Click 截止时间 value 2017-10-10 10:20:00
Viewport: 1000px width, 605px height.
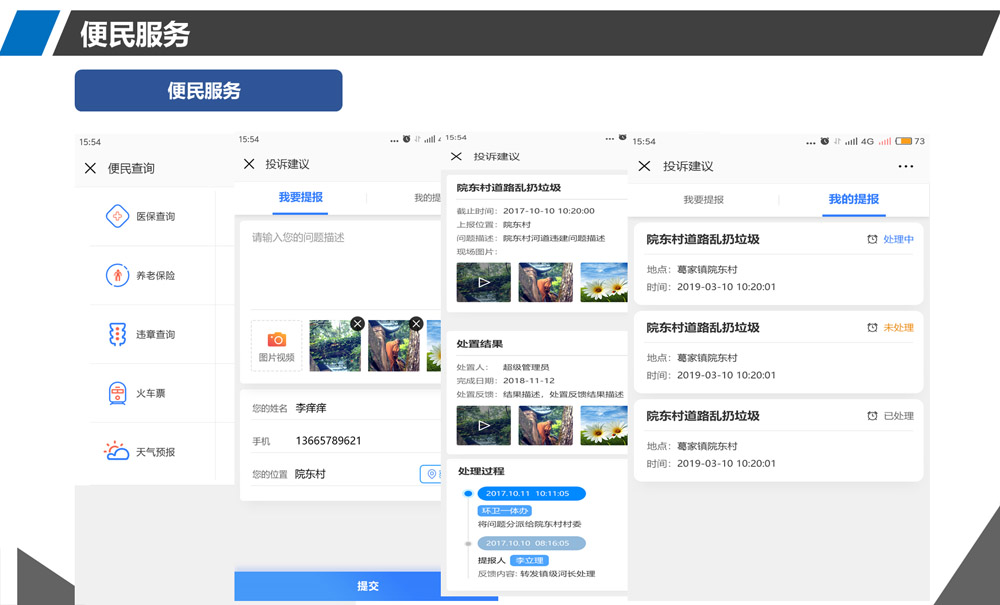(548, 211)
